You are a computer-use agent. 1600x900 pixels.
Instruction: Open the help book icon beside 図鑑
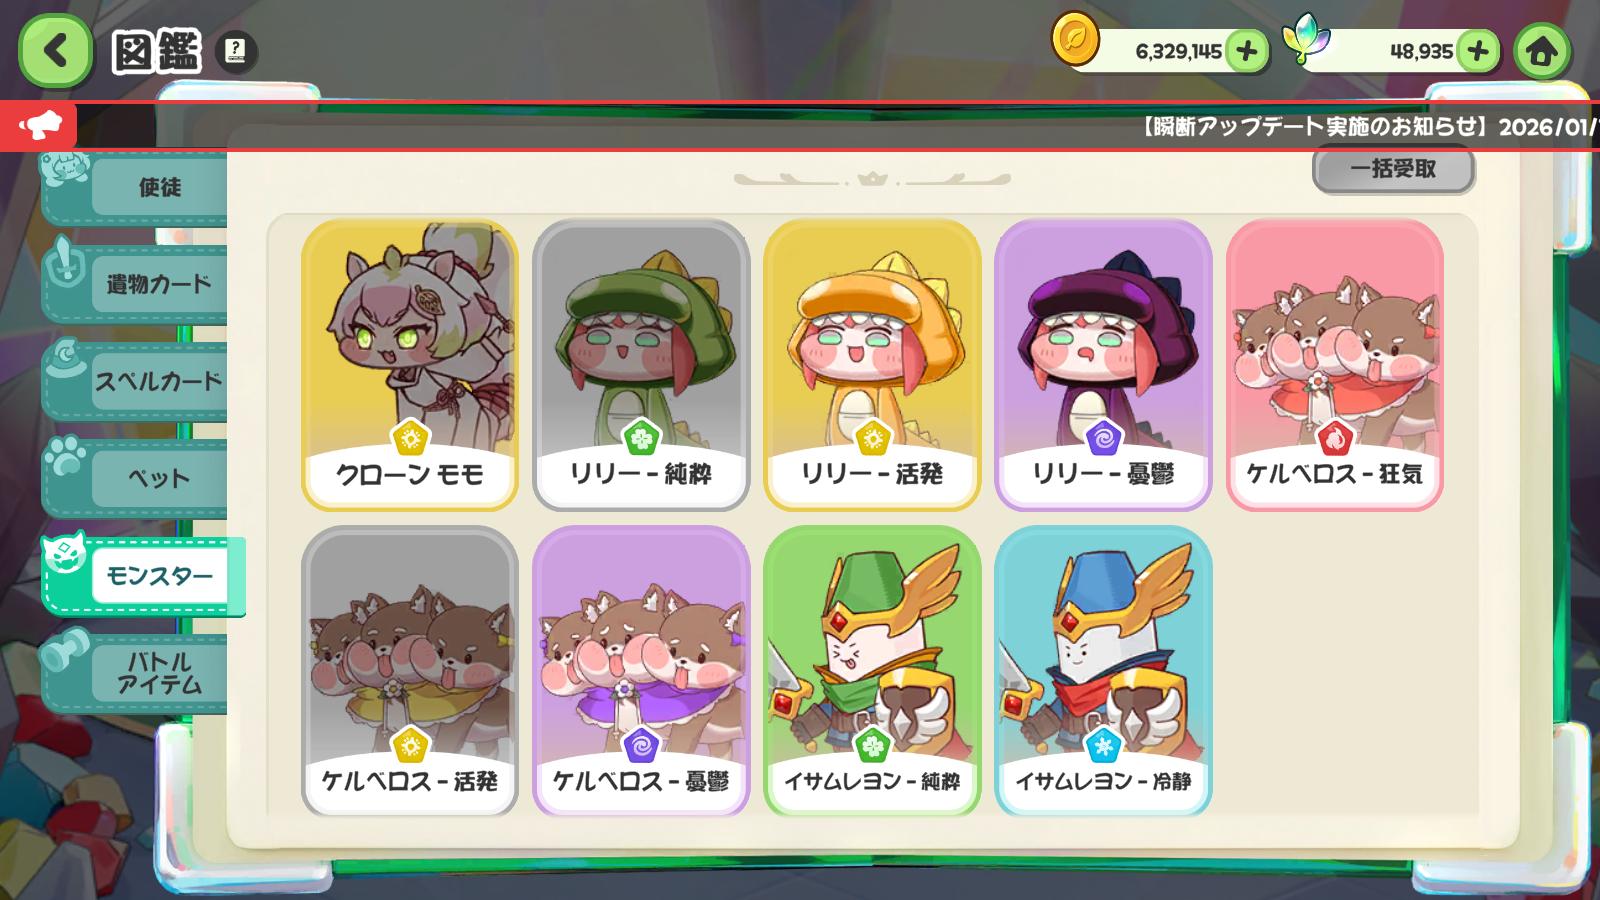(235, 51)
